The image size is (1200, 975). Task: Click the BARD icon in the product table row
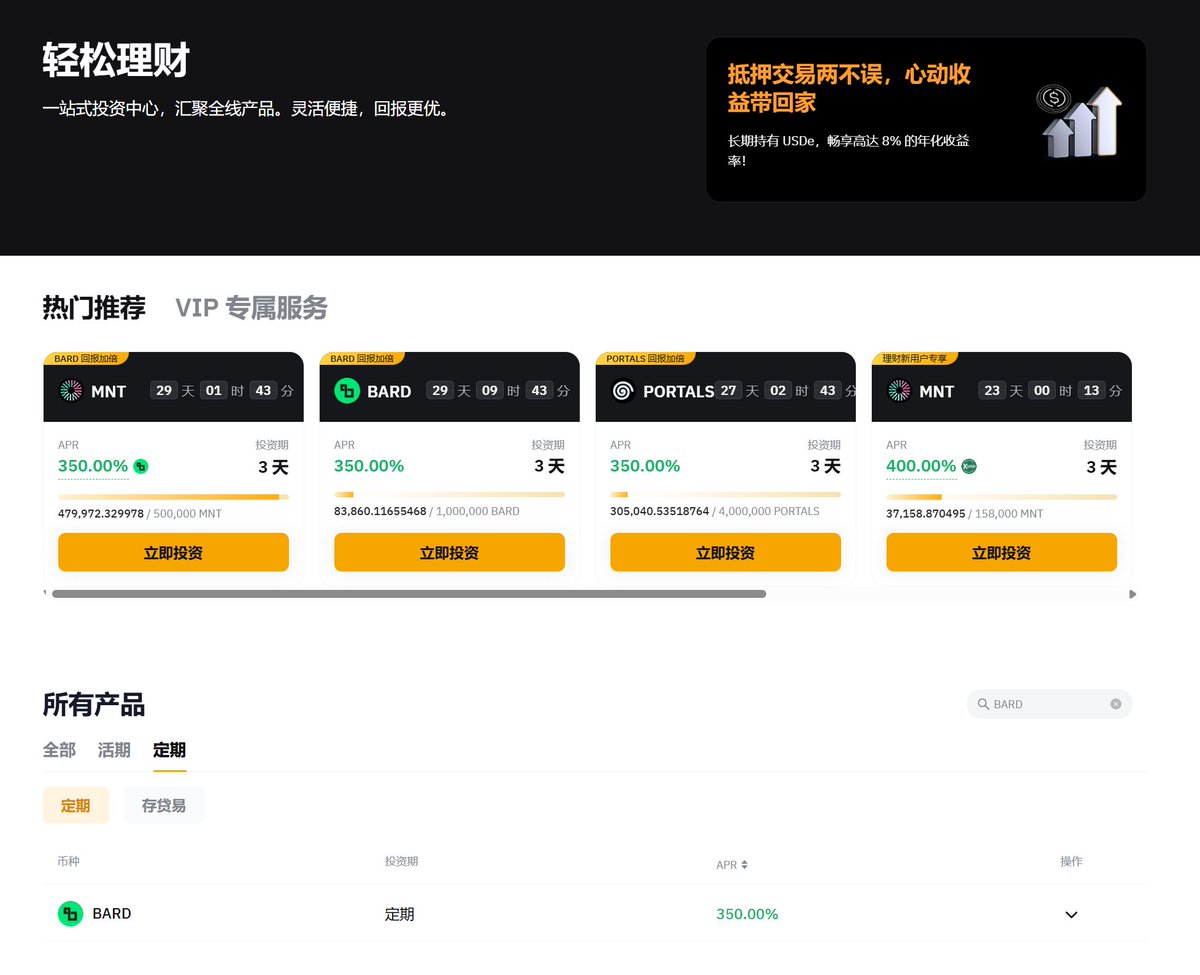tap(70, 914)
